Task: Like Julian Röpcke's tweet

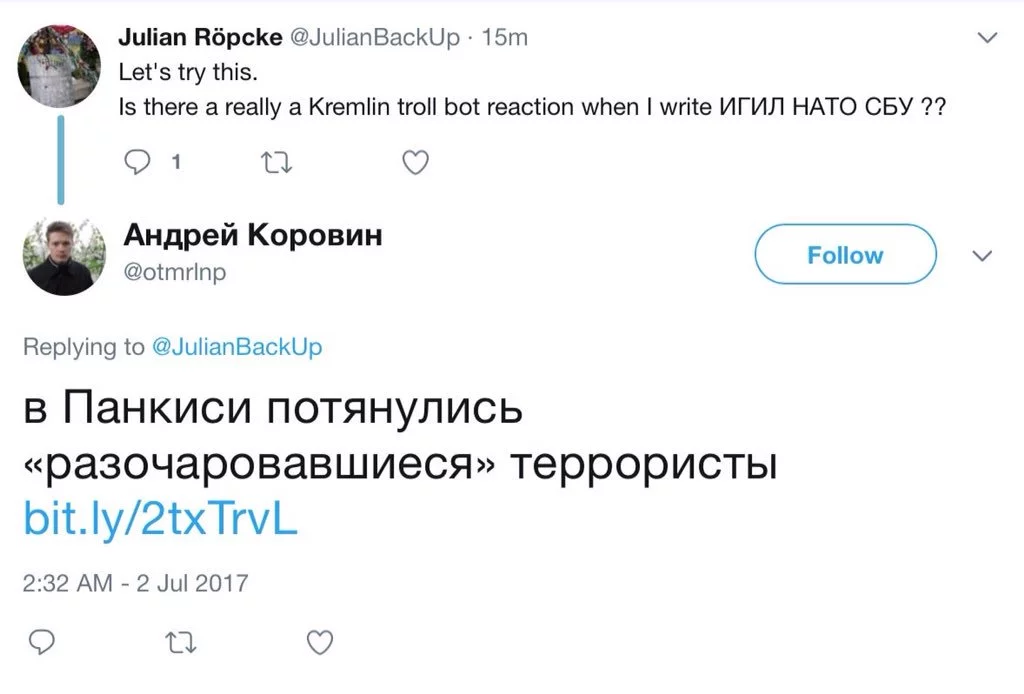Action: tap(414, 164)
